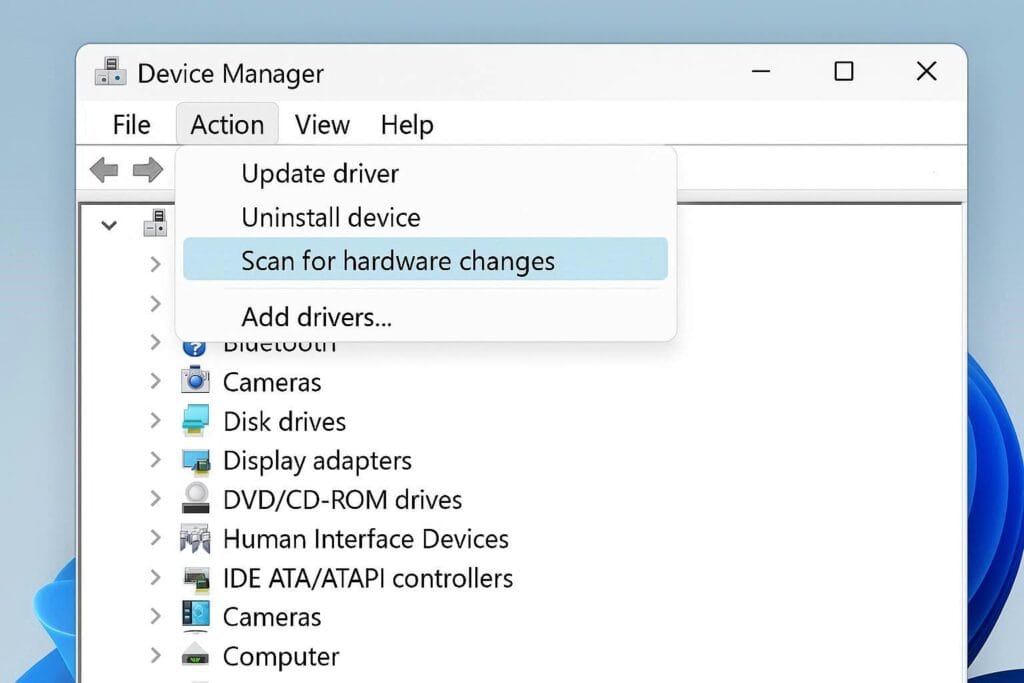Expand the Disk drives category
Image resolution: width=1024 pixels, height=683 pixels.
pos(155,421)
